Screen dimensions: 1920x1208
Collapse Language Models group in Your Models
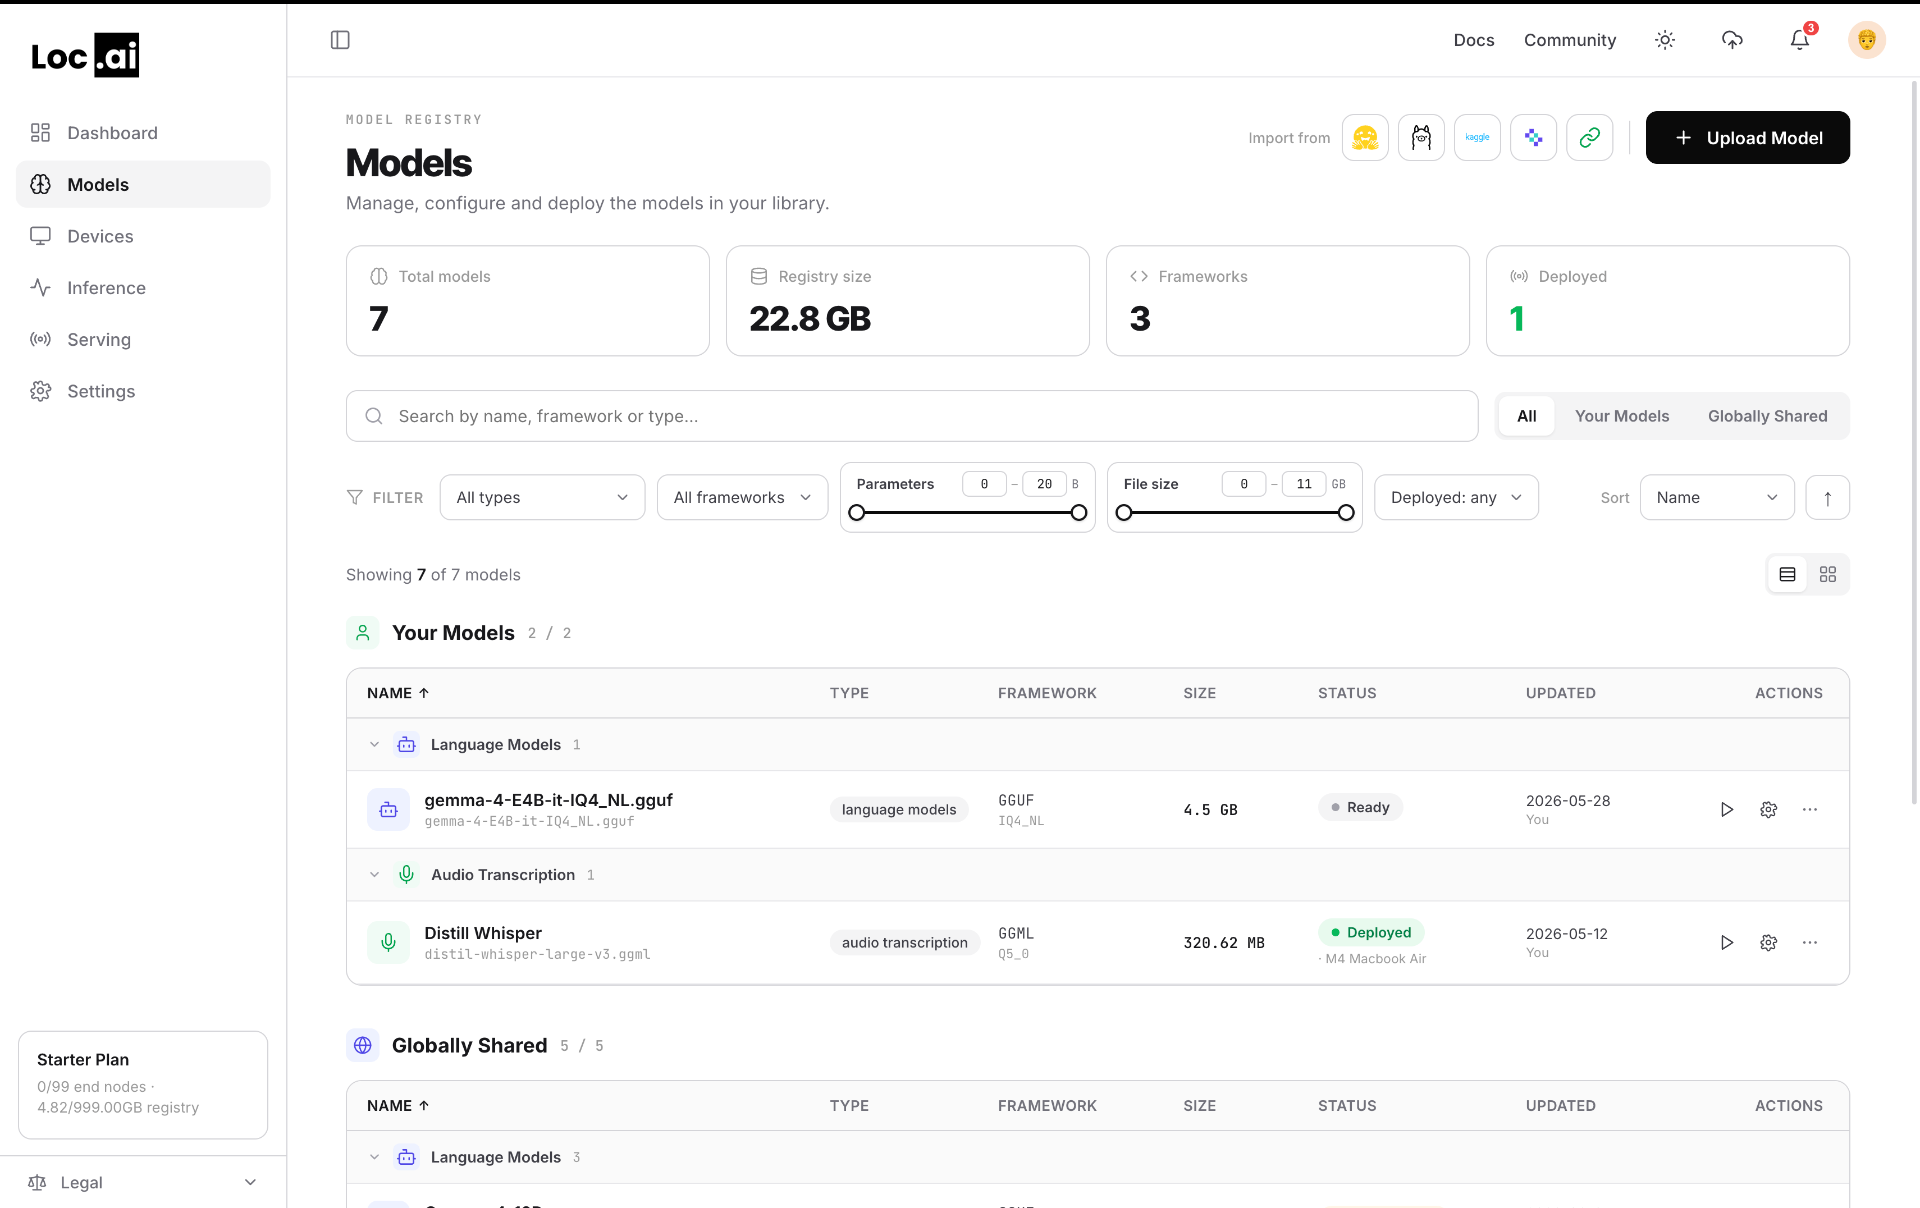[374, 744]
